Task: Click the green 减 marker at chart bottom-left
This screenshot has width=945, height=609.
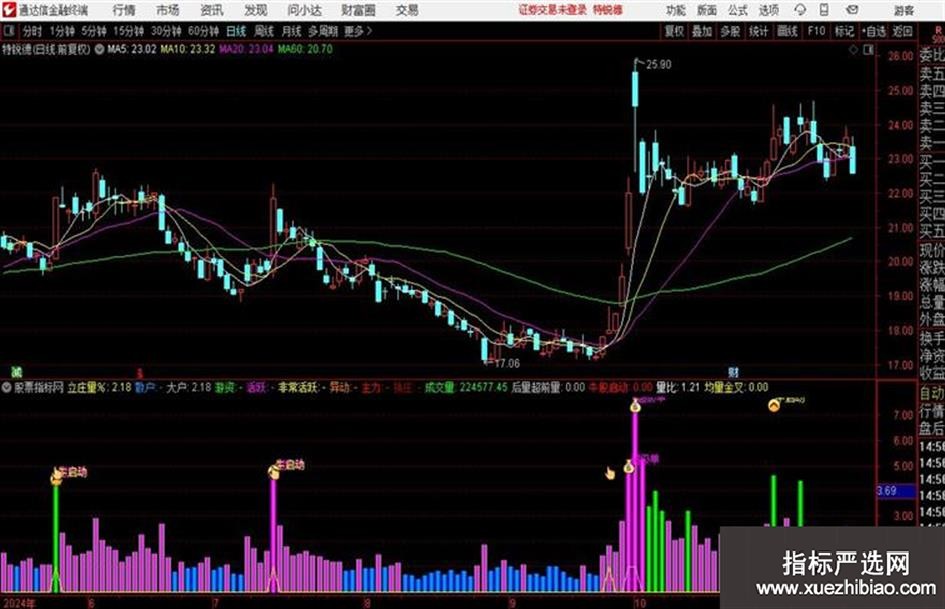Action: tap(16, 371)
